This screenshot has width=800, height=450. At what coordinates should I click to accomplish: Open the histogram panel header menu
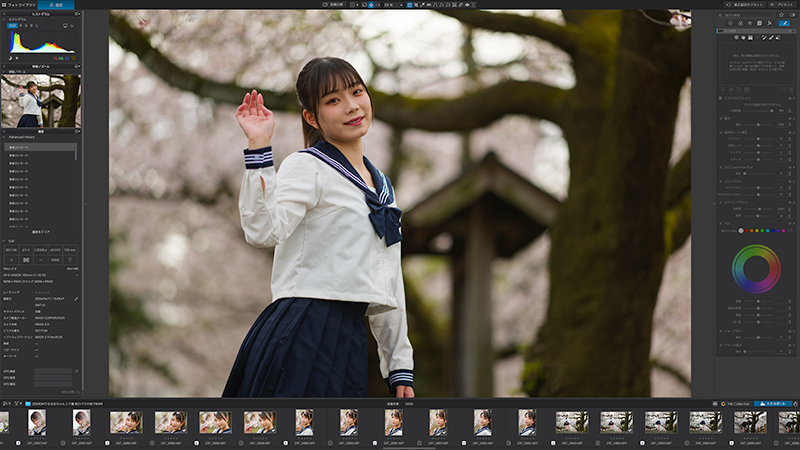[77, 14]
